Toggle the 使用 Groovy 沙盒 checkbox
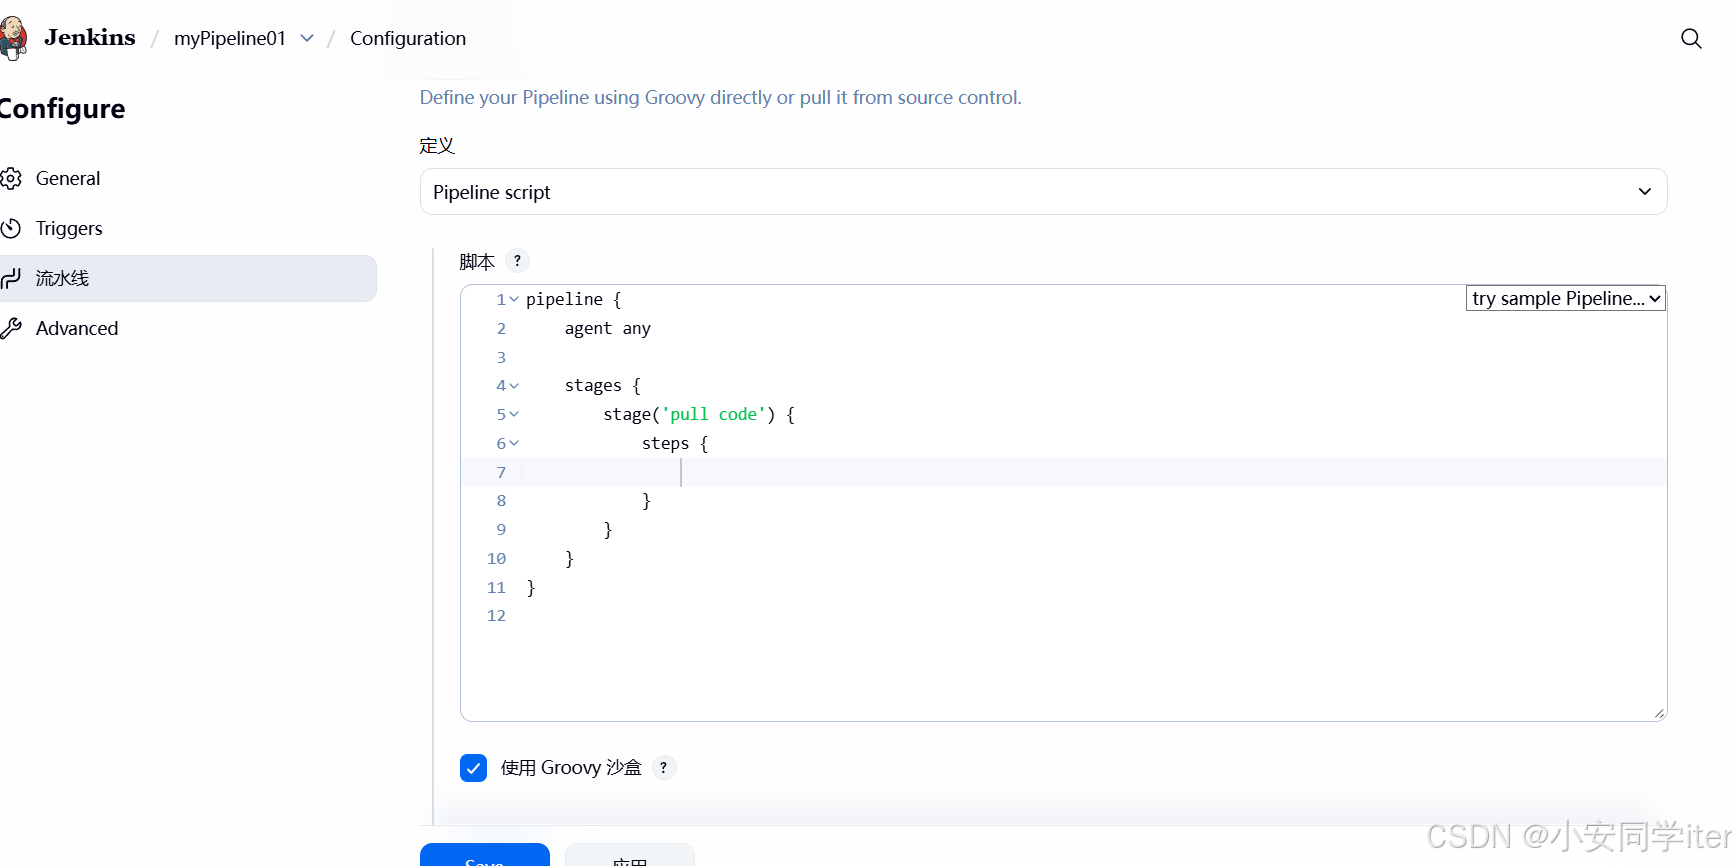Viewport: 1736px width, 866px height. [473, 768]
